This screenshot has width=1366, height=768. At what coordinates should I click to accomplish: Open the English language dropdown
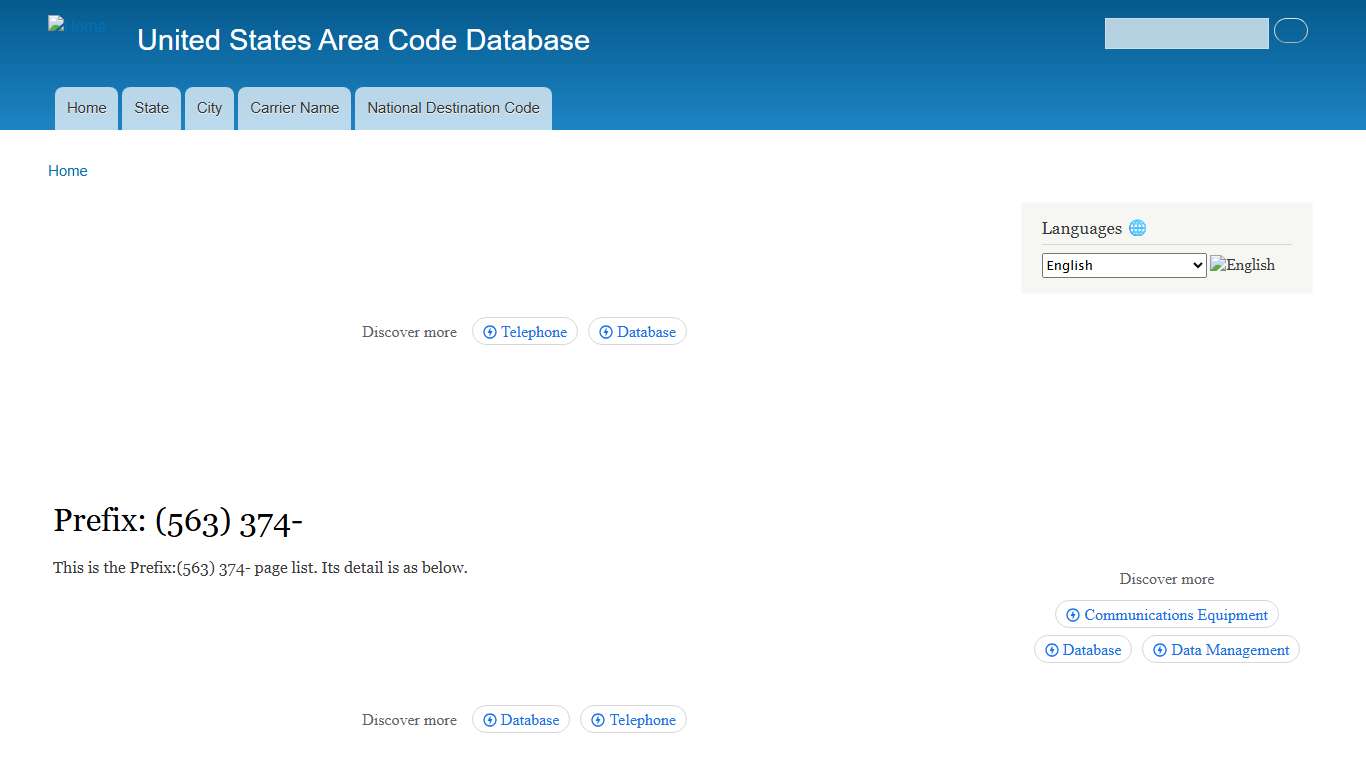(1123, 265)
